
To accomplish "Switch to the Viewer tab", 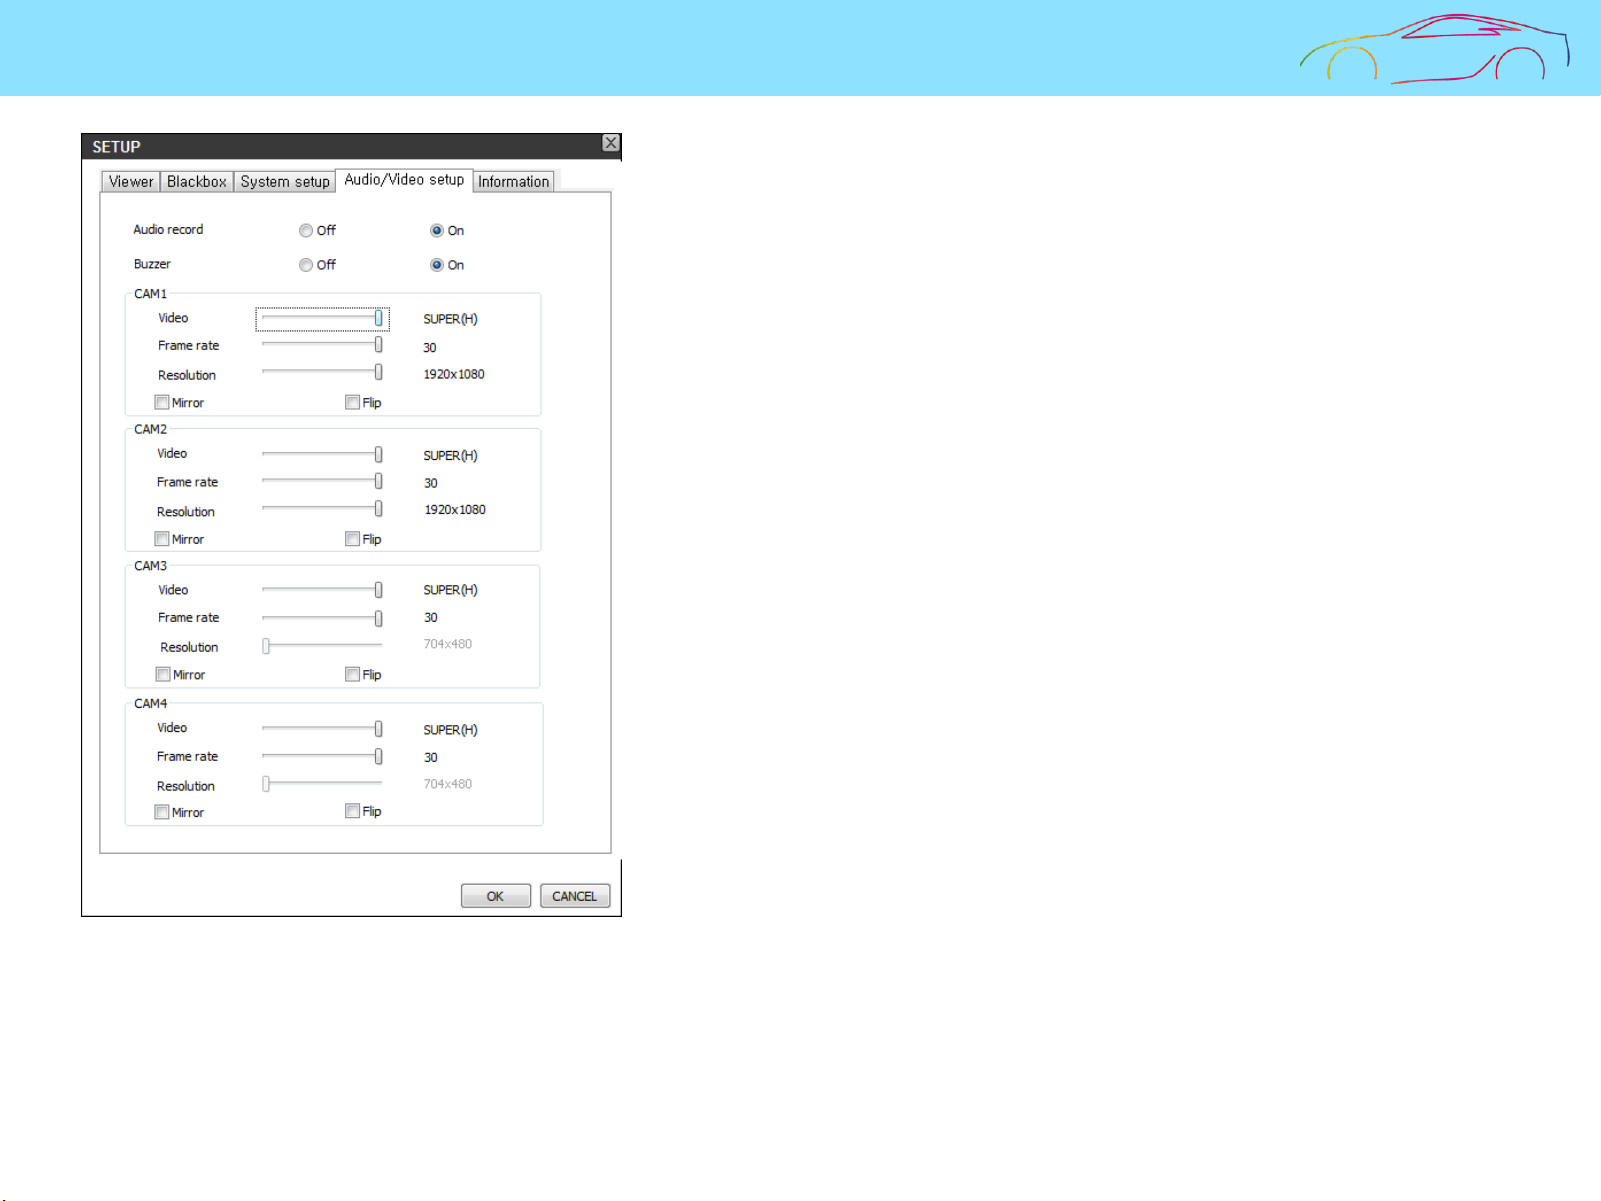I will (131, 181).
